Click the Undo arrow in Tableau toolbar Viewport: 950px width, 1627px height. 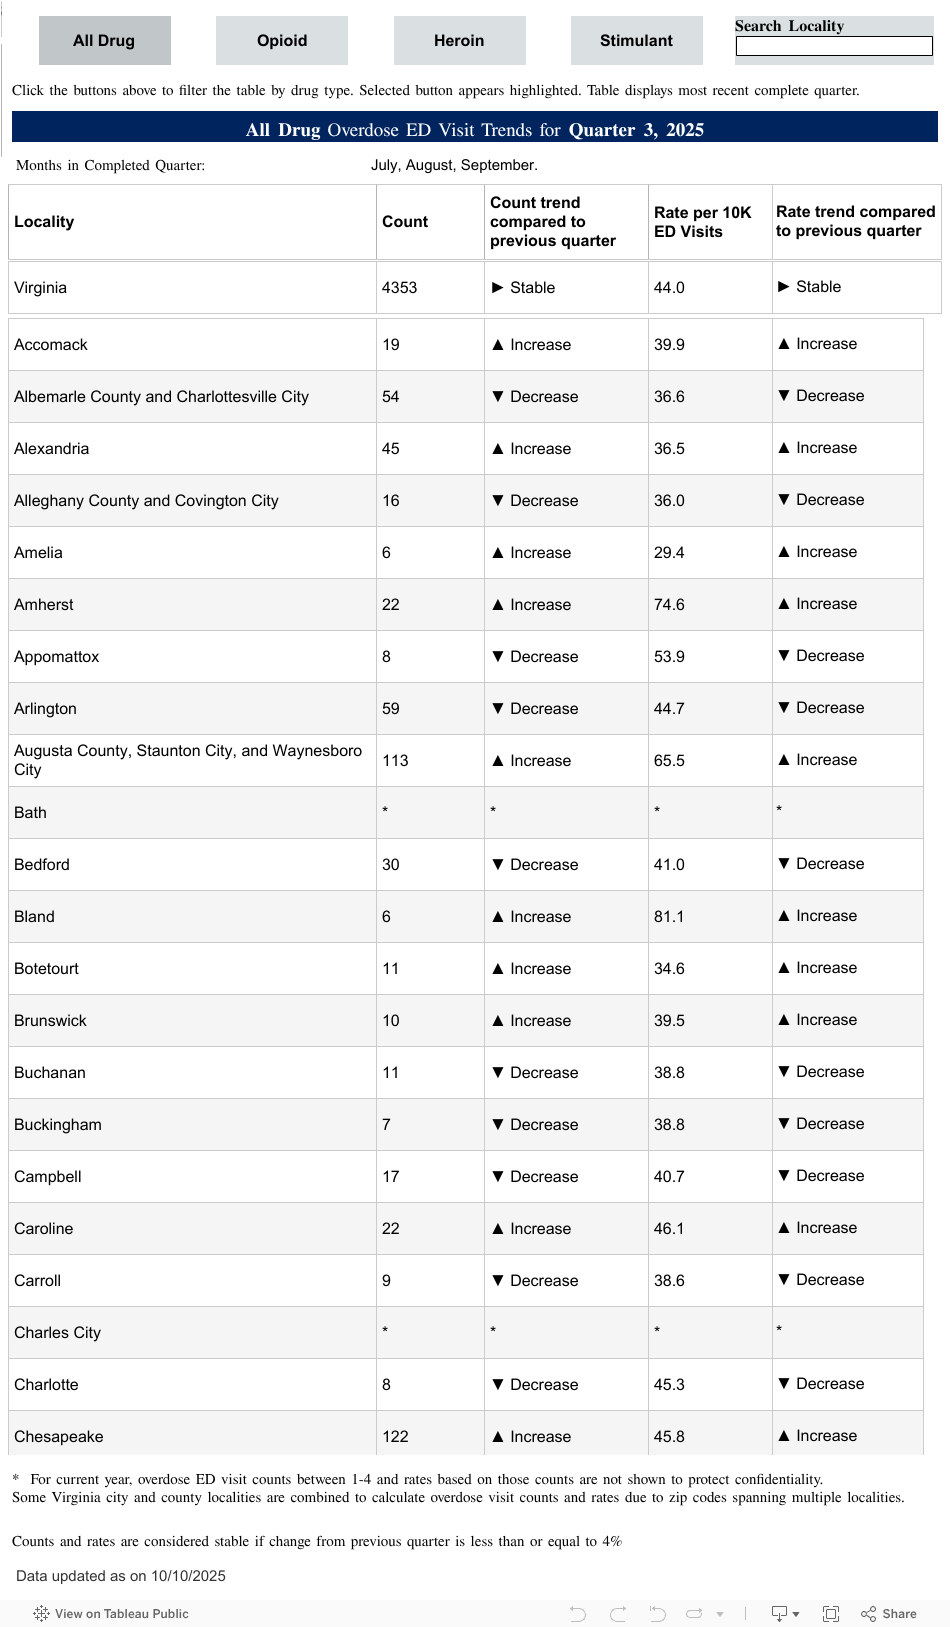577,1613
